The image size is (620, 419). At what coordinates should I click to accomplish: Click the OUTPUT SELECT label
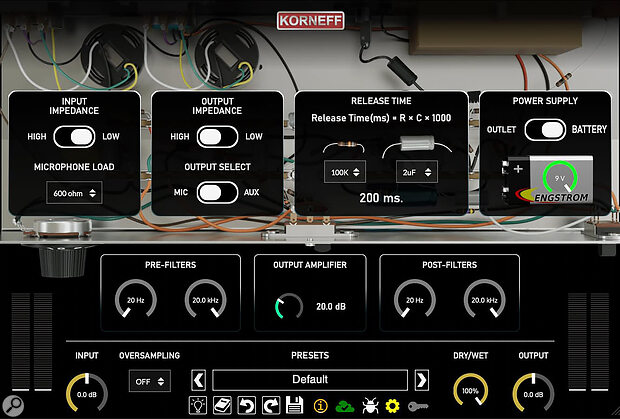pos(217,167)
